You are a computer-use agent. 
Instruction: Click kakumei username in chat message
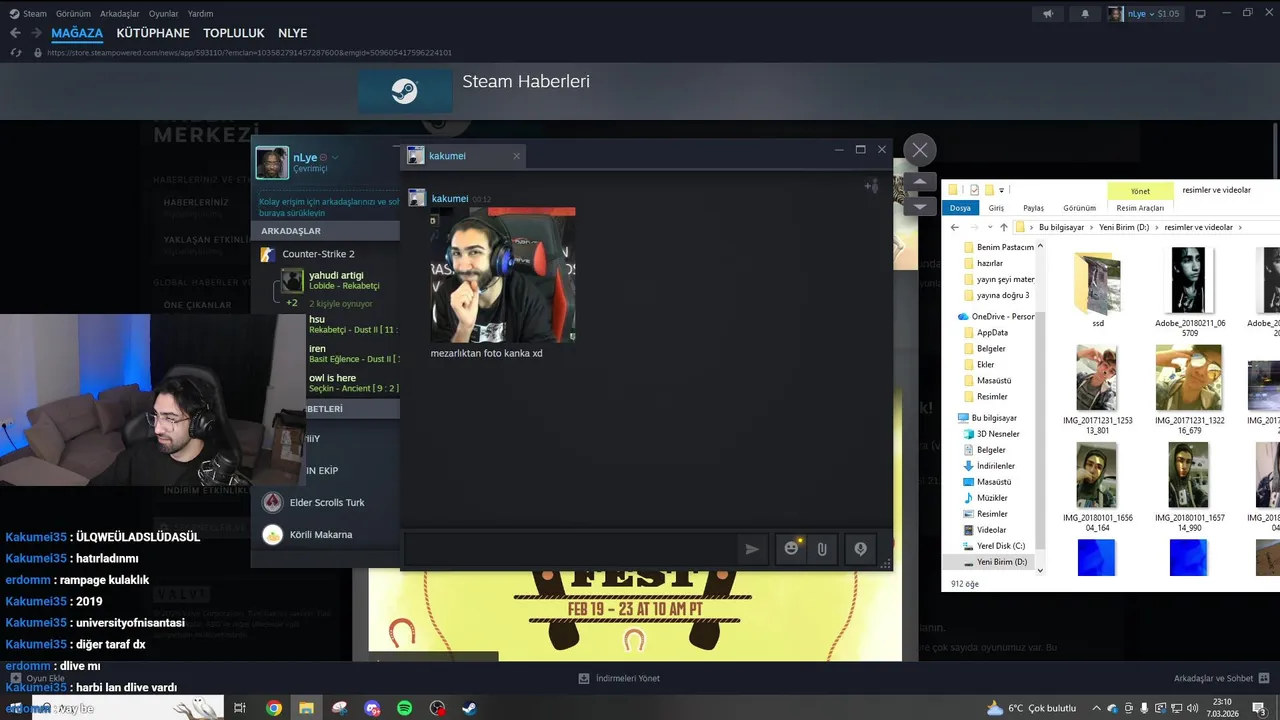[x=450, y=199]
